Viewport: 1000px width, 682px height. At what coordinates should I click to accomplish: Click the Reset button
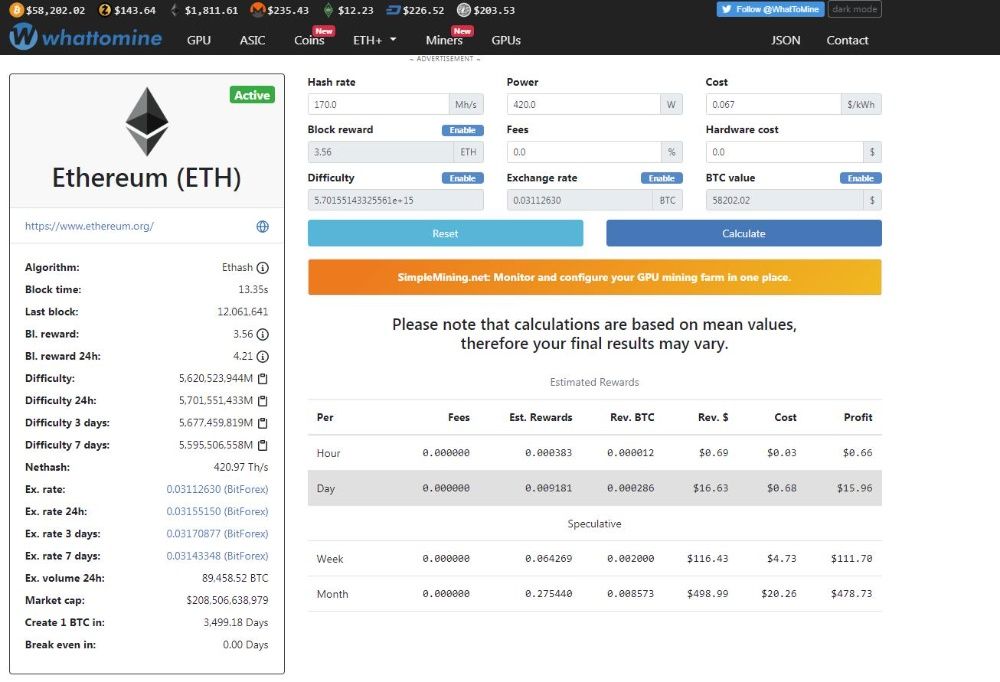(445, 234)
